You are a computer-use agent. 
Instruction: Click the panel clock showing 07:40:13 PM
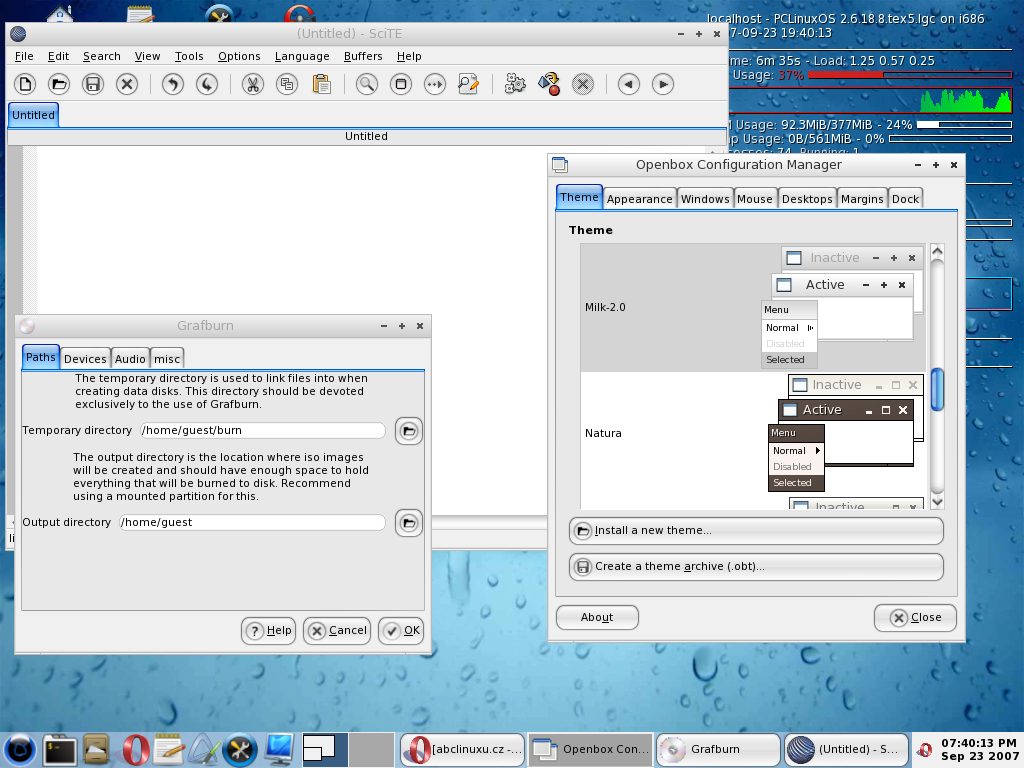pos(978,750)
